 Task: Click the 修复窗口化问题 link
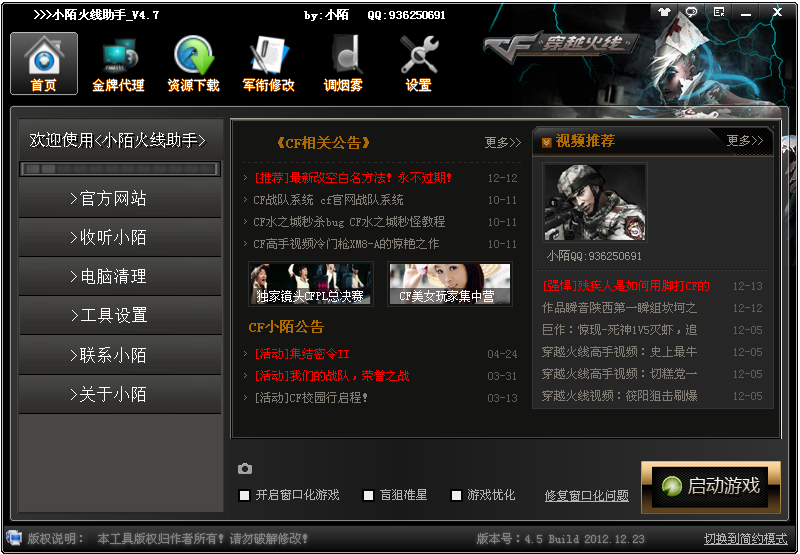tap(586, 496)
